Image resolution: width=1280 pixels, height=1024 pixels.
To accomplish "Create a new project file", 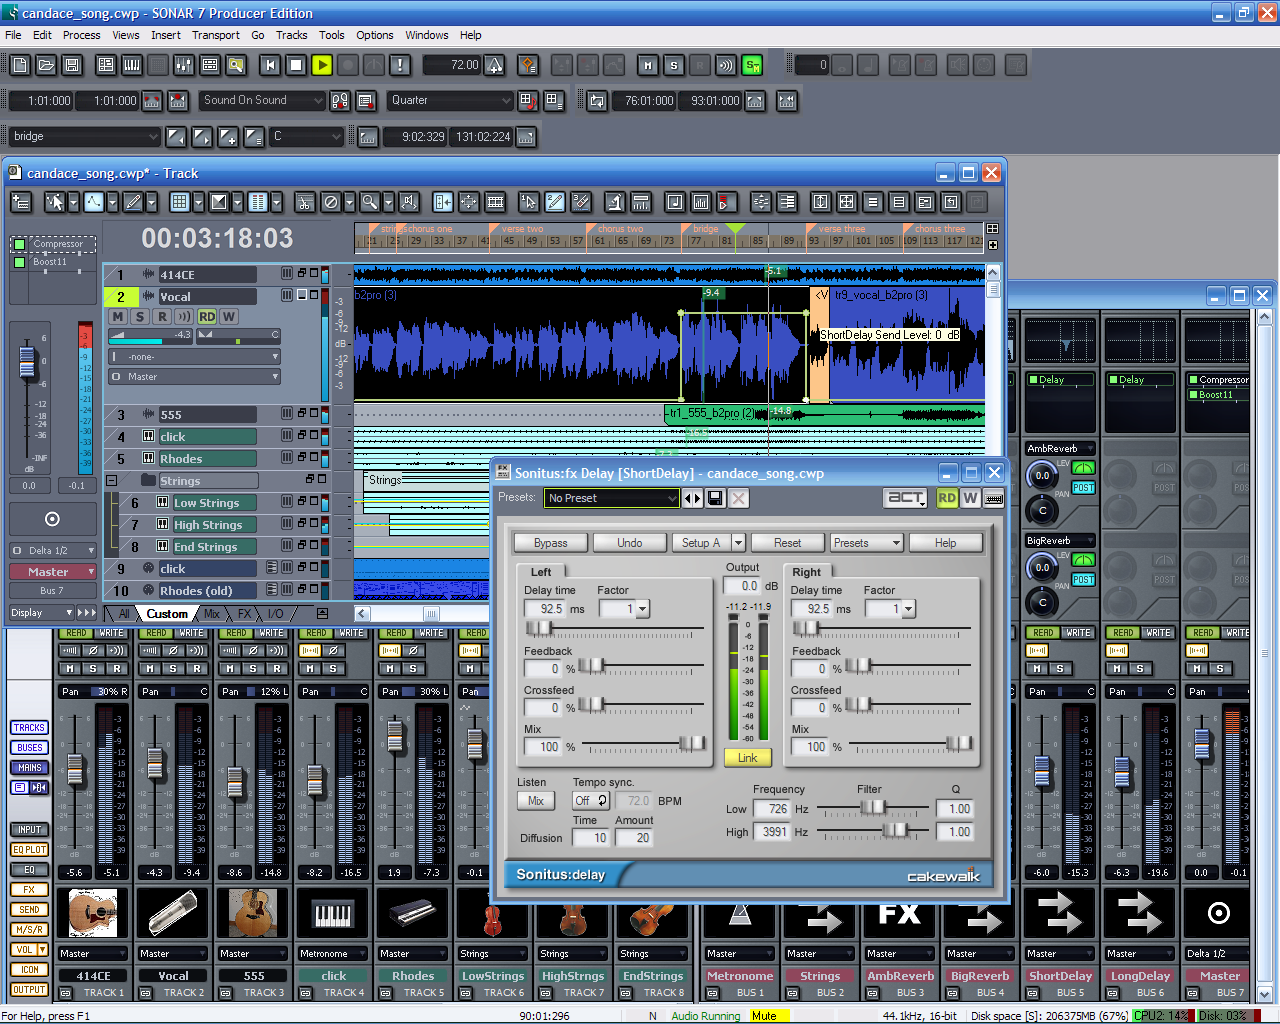I will 20,65.
